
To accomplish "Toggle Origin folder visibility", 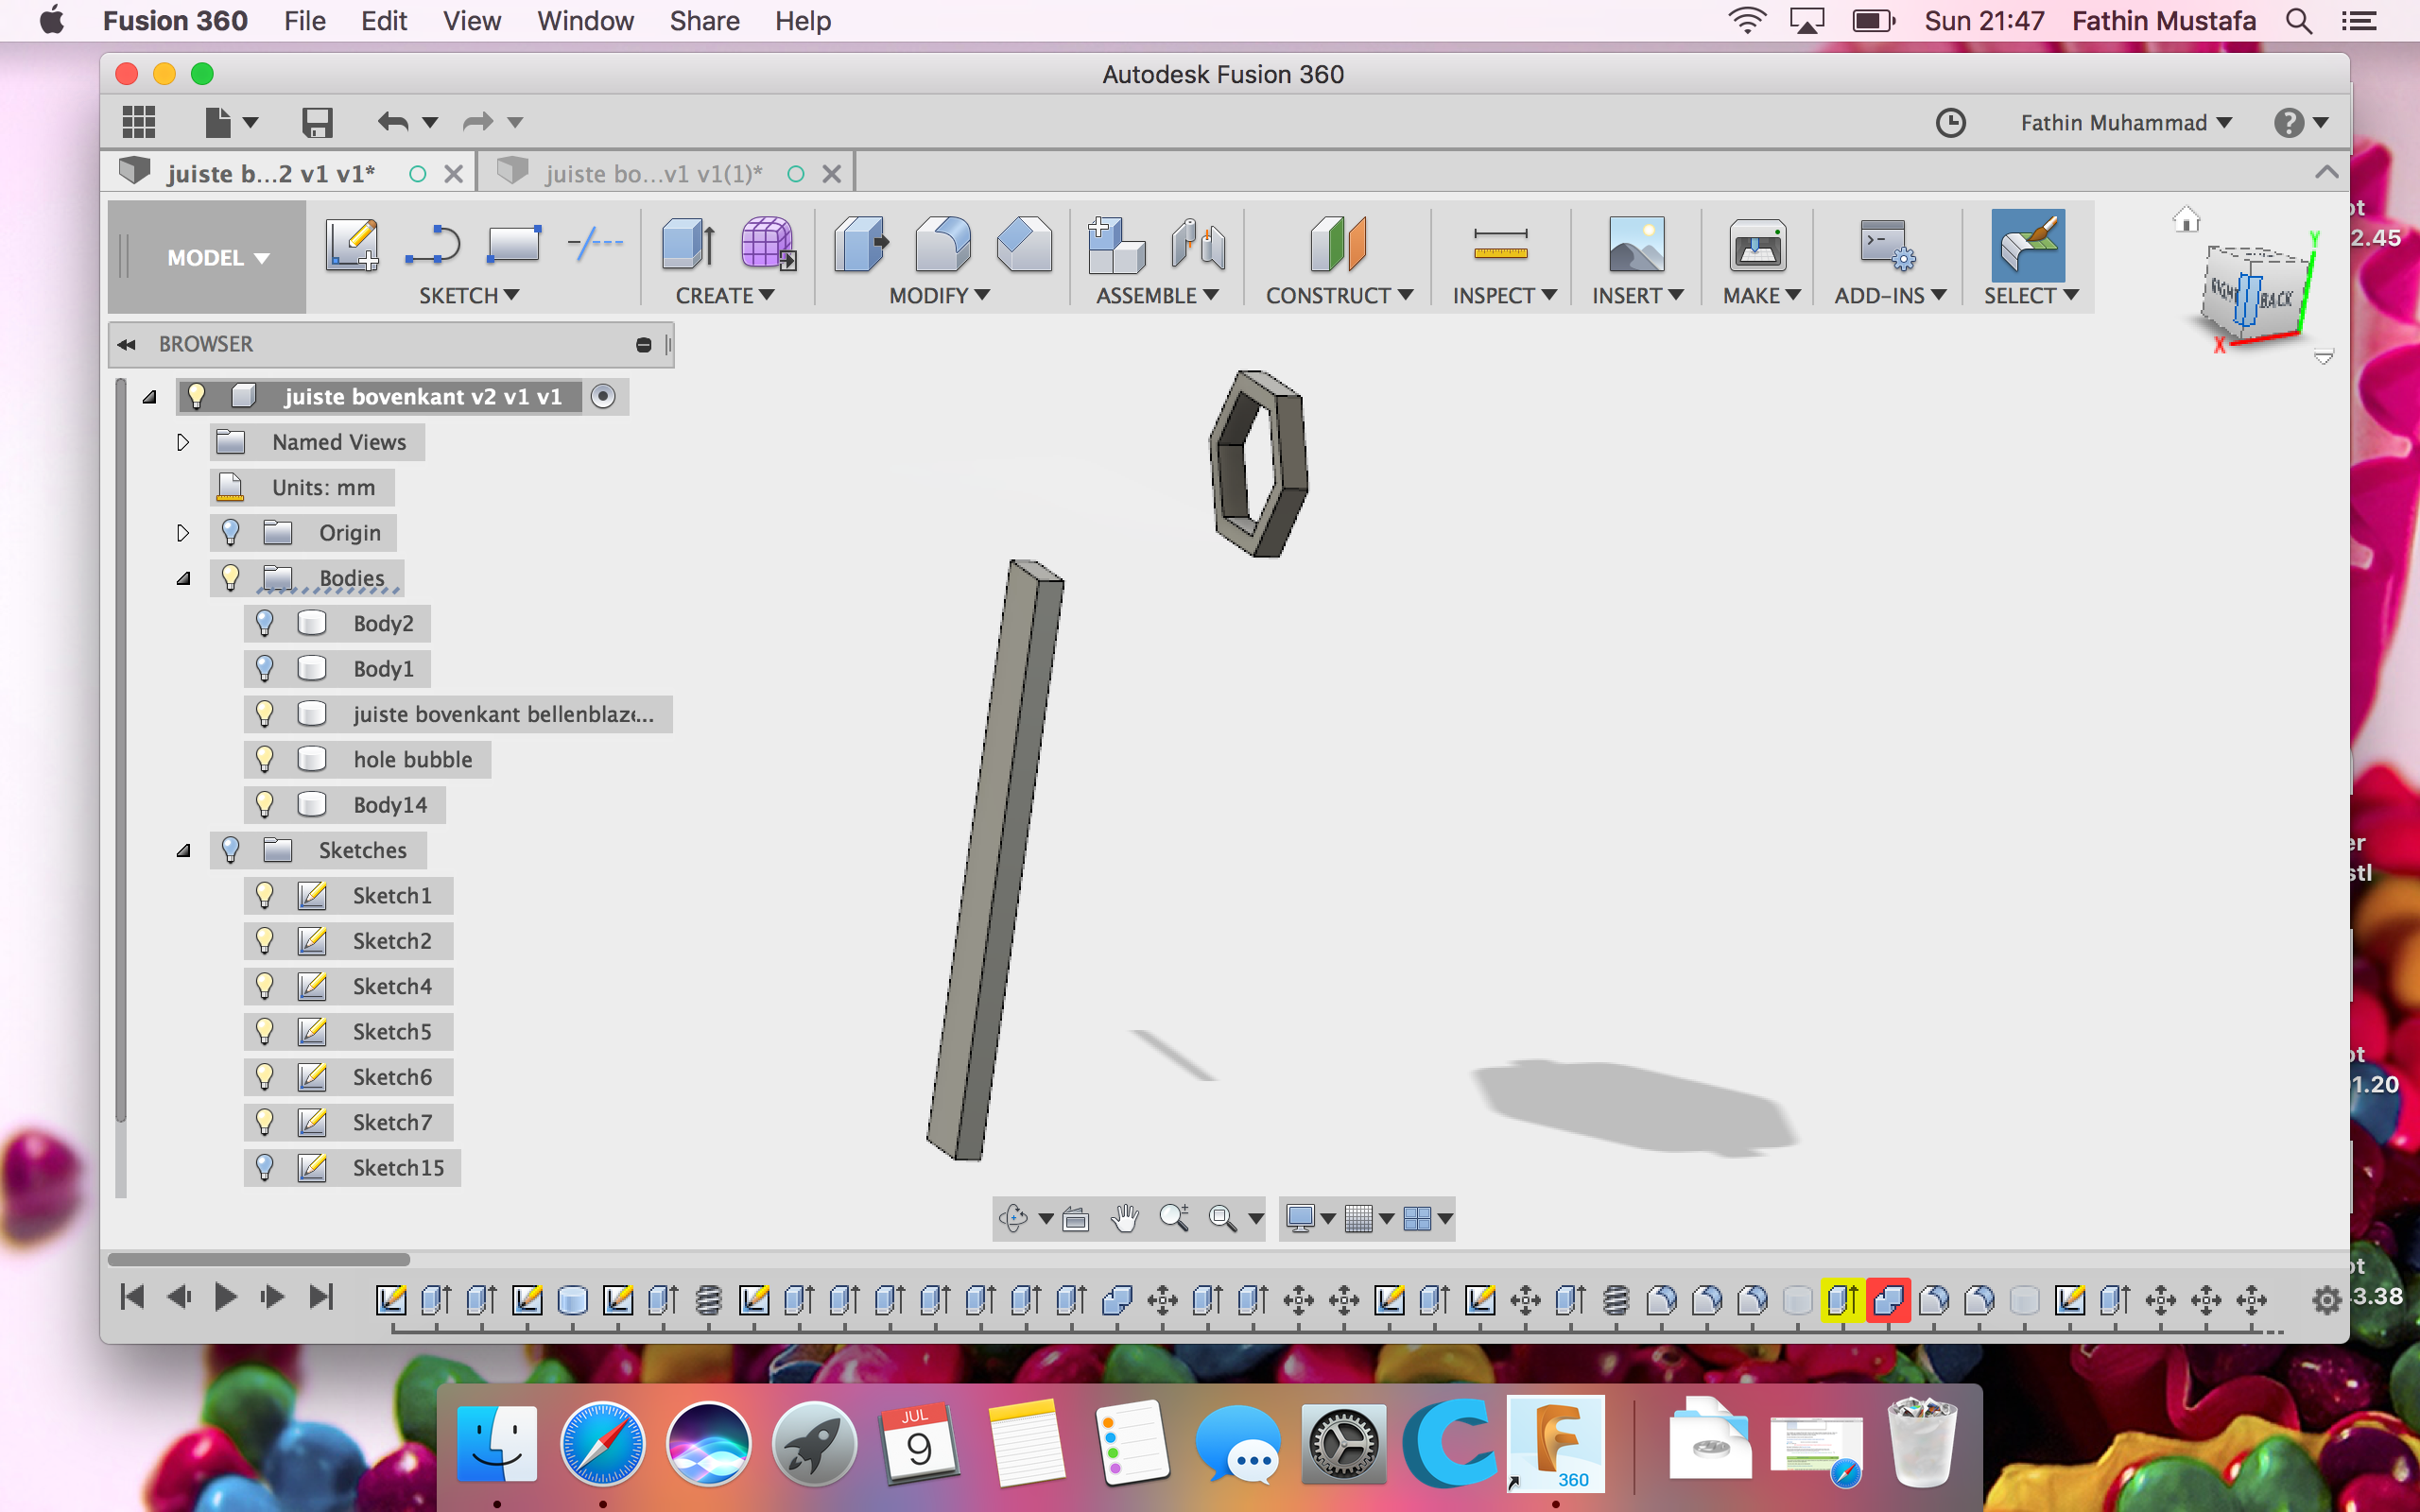I will click(x=230, y=532).
